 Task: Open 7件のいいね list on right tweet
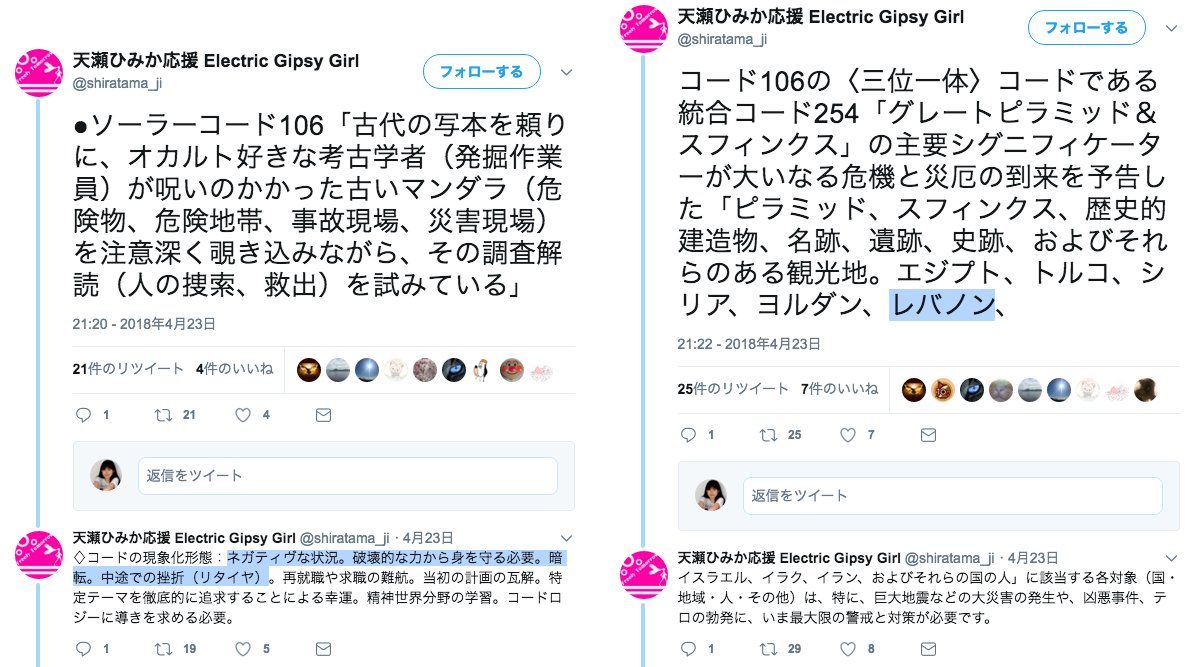pos(840,389)
